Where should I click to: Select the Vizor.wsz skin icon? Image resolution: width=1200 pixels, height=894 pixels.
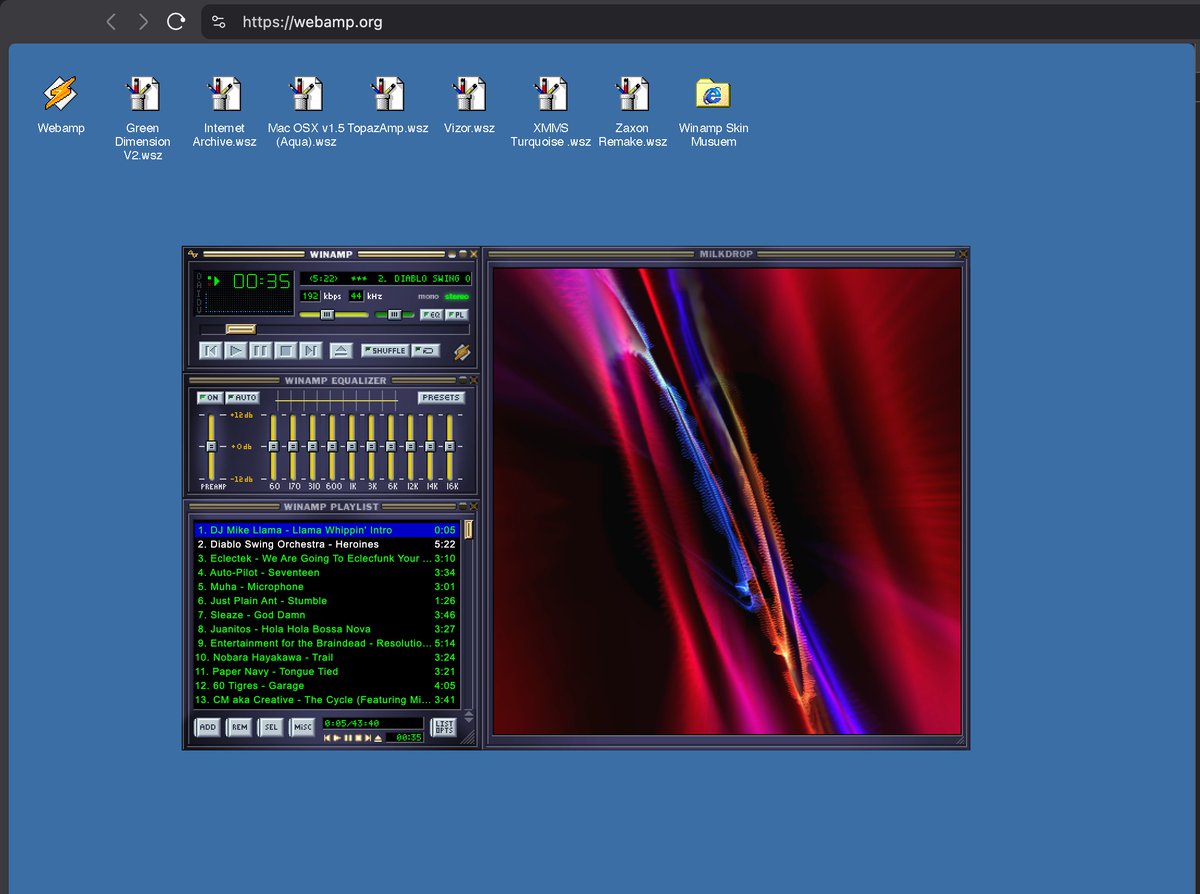point(469,107)
